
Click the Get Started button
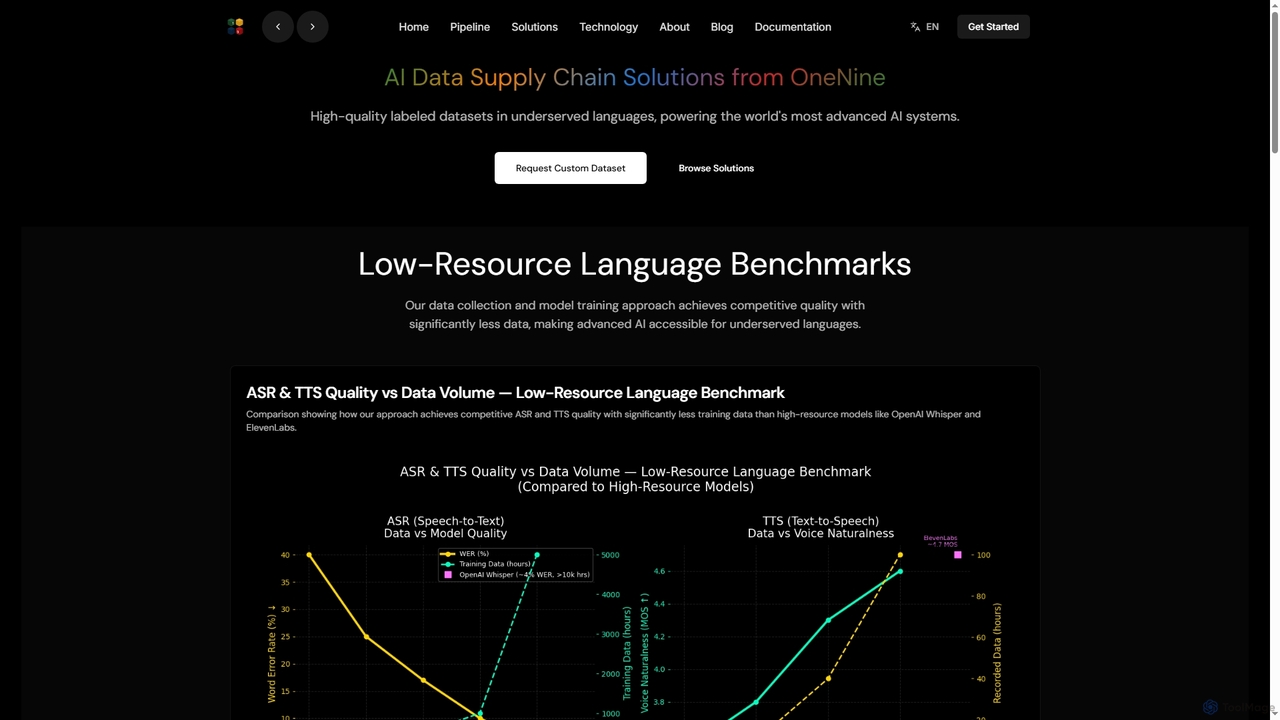point(993,27)
